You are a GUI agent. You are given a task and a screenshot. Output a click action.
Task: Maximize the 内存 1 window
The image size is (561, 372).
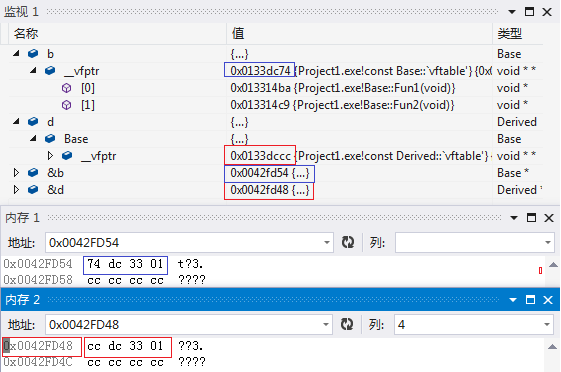point(531,217)
